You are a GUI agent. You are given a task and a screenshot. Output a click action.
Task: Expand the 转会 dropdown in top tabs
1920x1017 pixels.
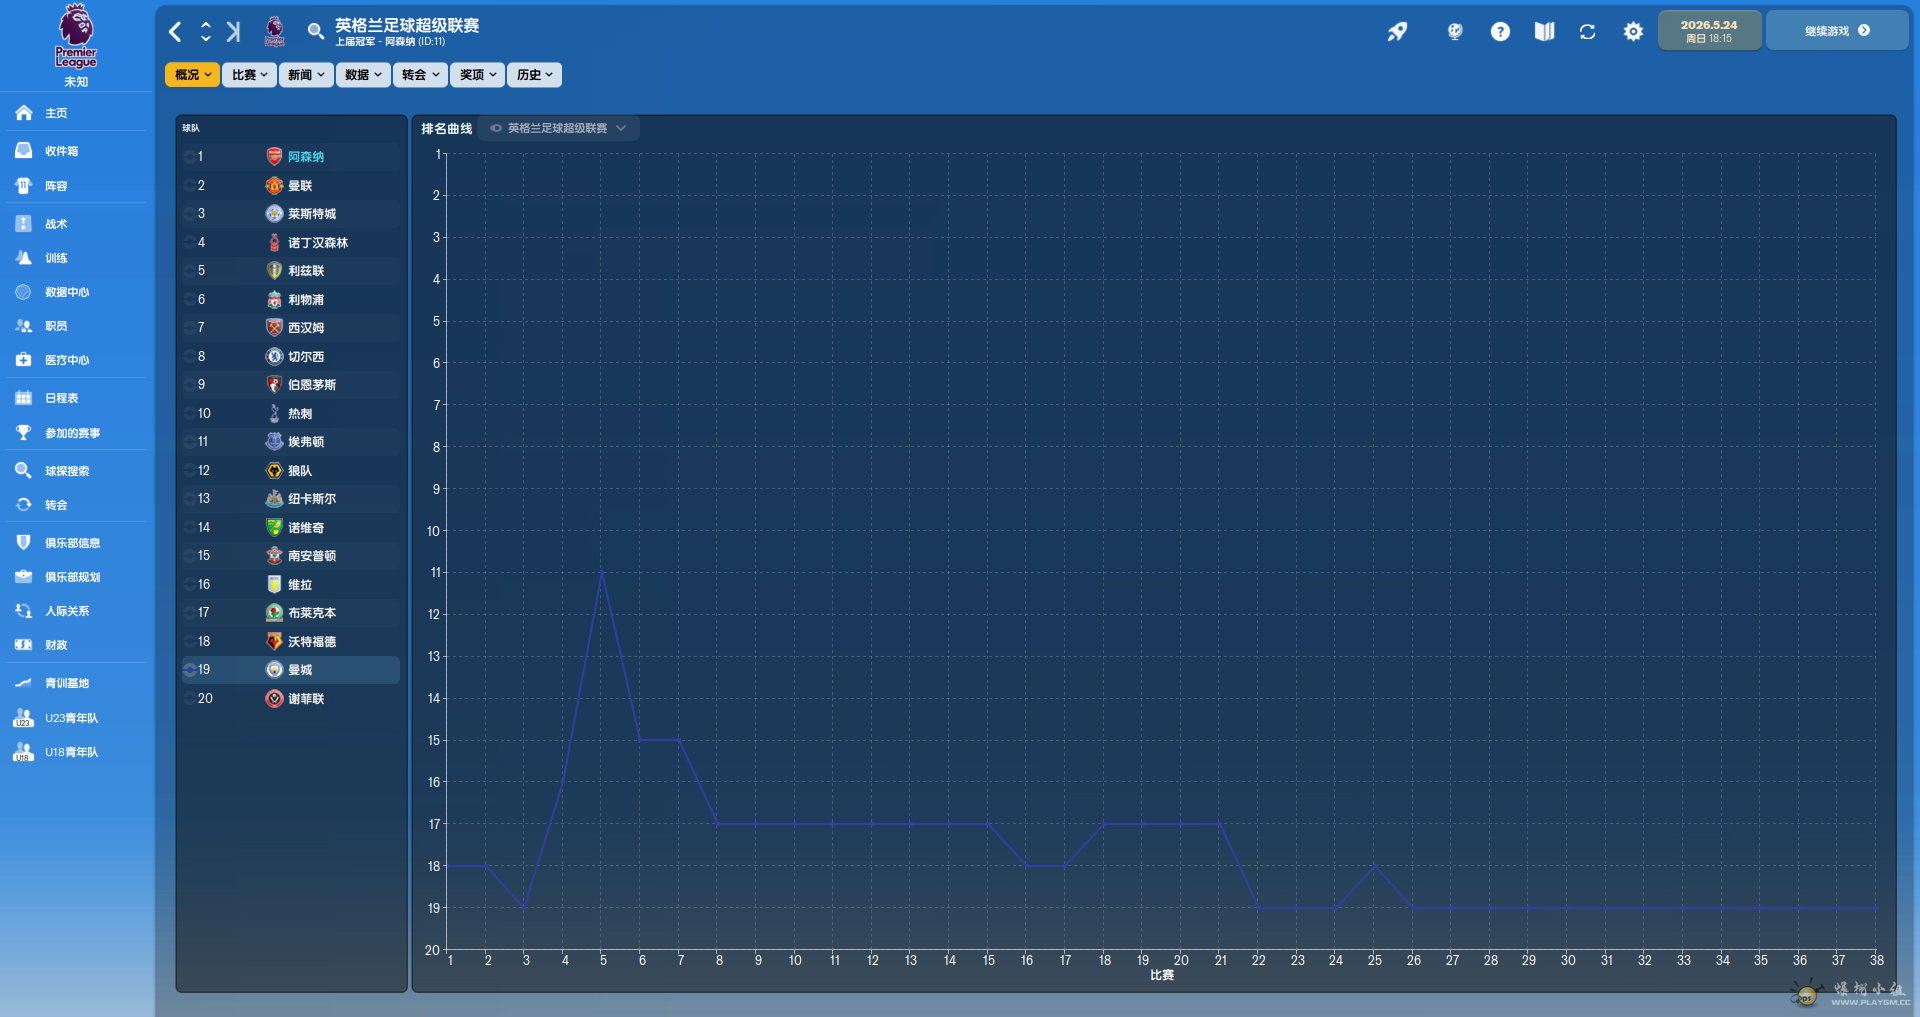(420, 75)
